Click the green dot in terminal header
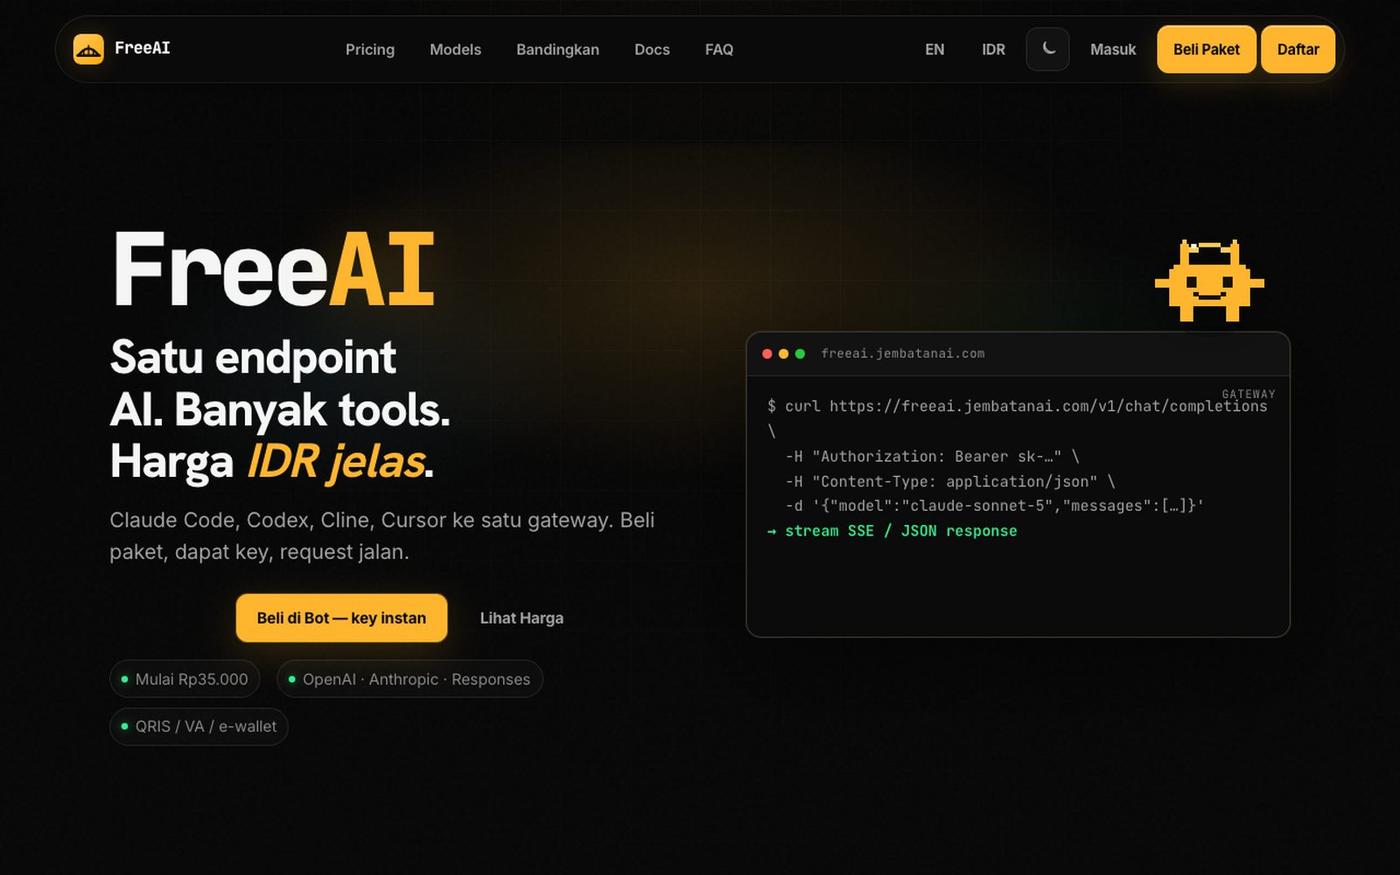Viewport: 1400px width, 875px height. pyautogui.click(x=800, y=354)
